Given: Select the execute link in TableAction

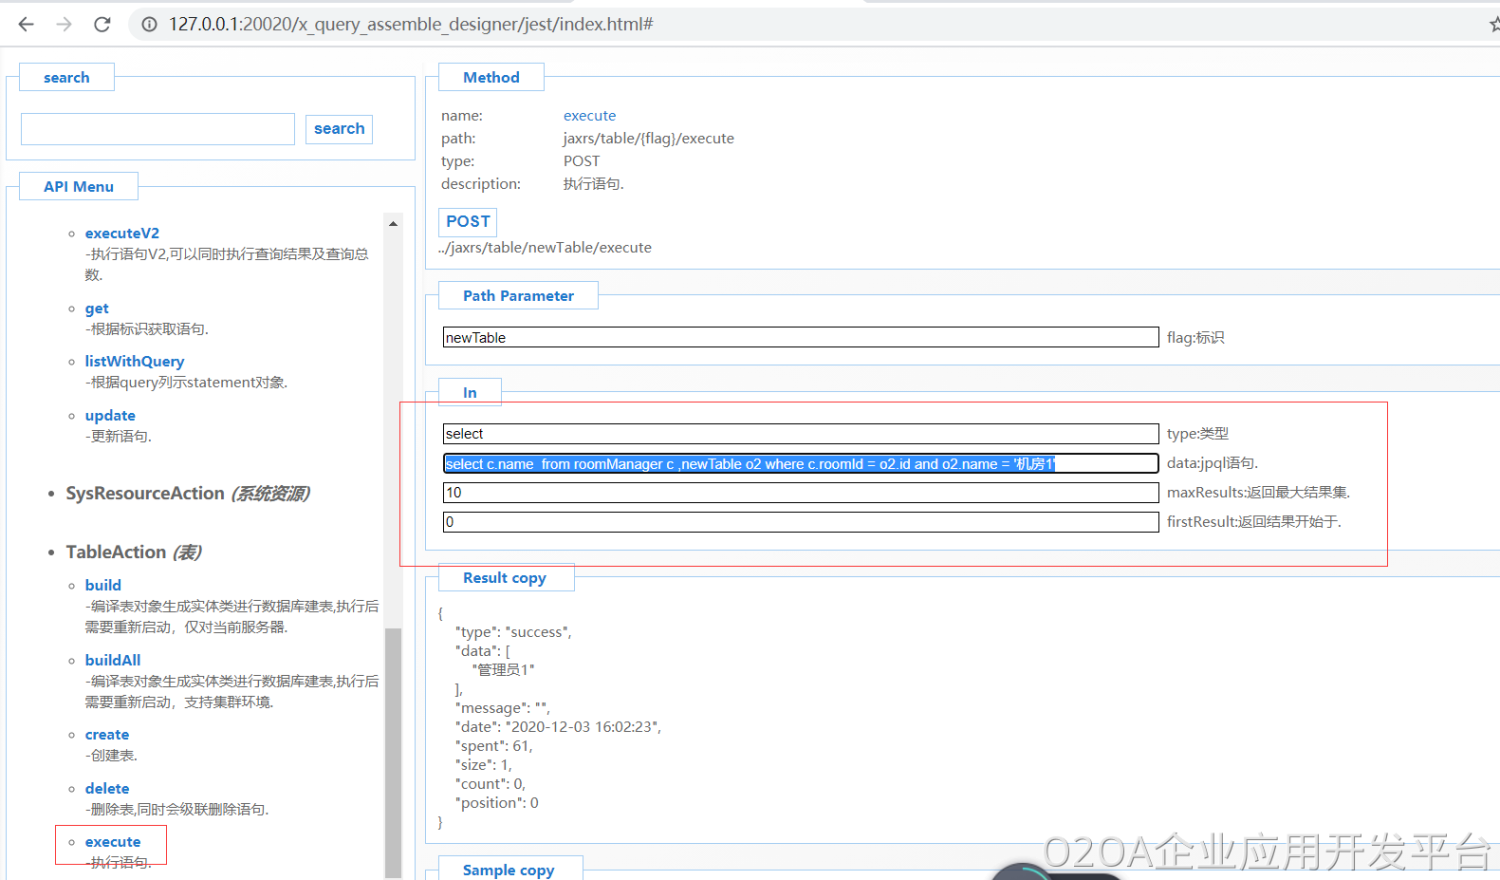Looking at the screenshot, I should click(x=113, y=842).
